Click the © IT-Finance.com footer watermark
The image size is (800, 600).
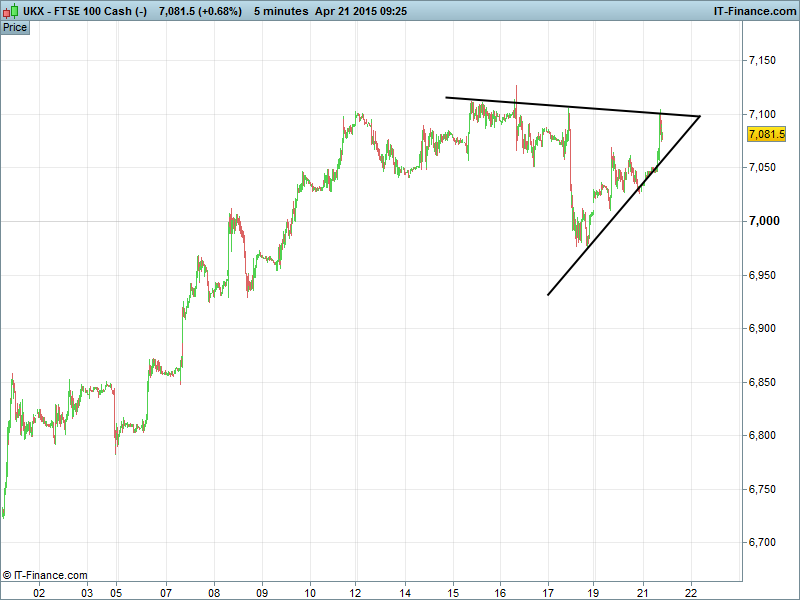(45, 575)
